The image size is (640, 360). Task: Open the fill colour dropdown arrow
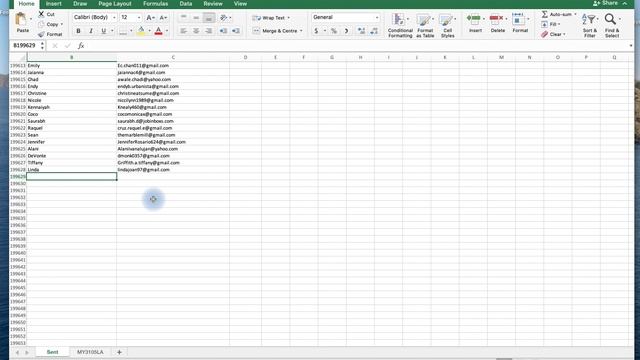[149, 31]
